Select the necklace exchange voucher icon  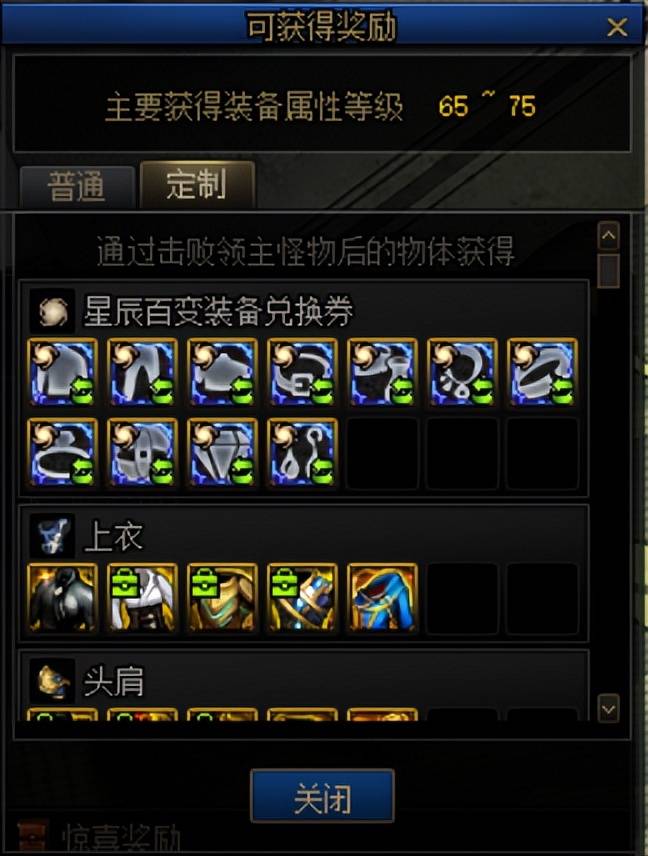(x=462, y=372)
